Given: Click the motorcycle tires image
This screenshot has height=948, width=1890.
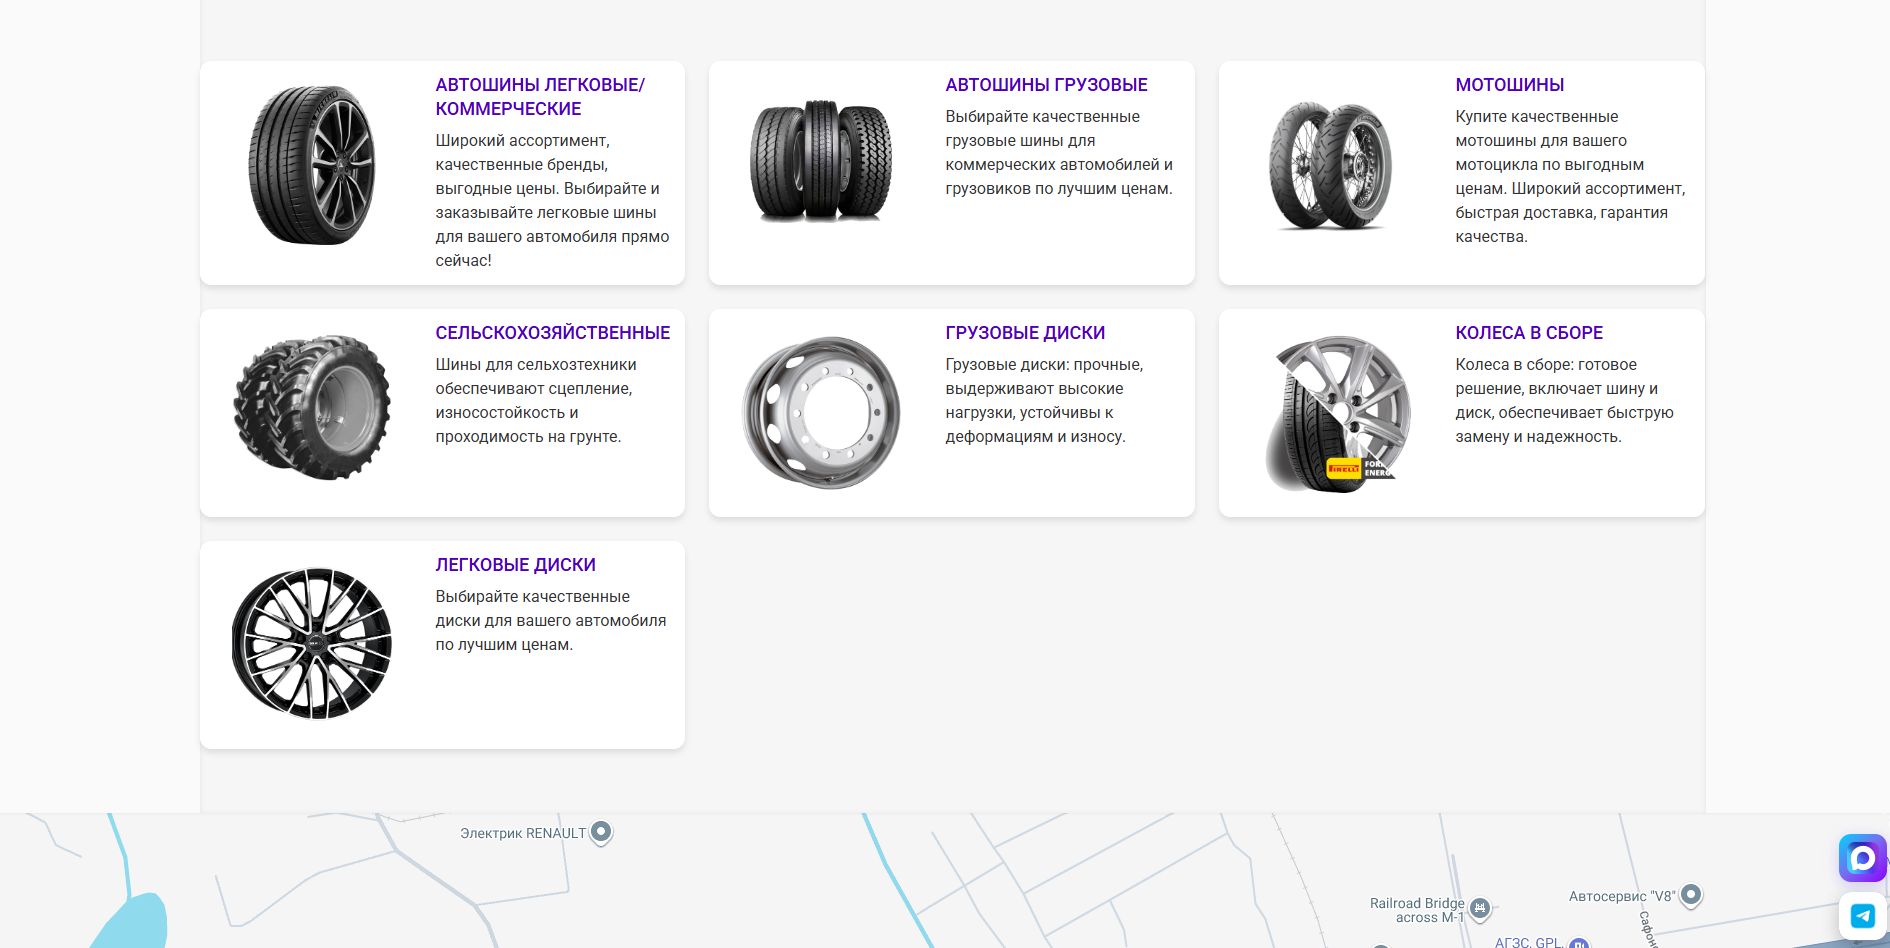Looking at the screenshot, I should point(1330,166).
